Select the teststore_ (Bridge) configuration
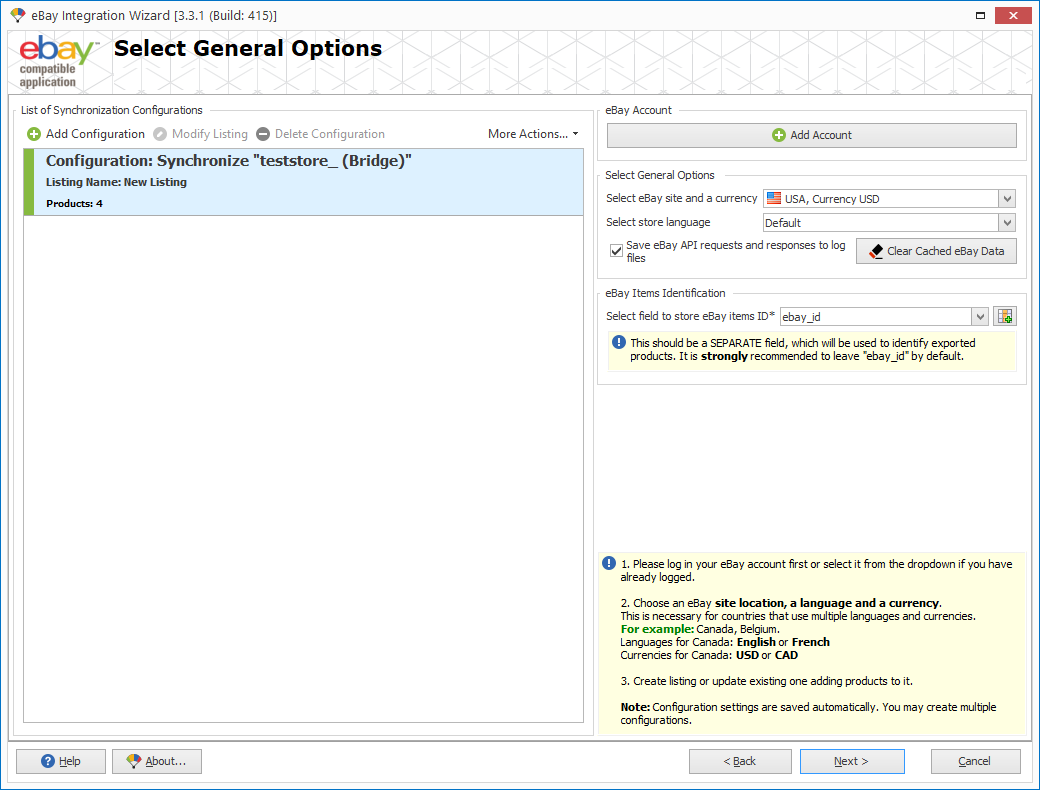Viewport: 1040px width, 790px height. 304,182
